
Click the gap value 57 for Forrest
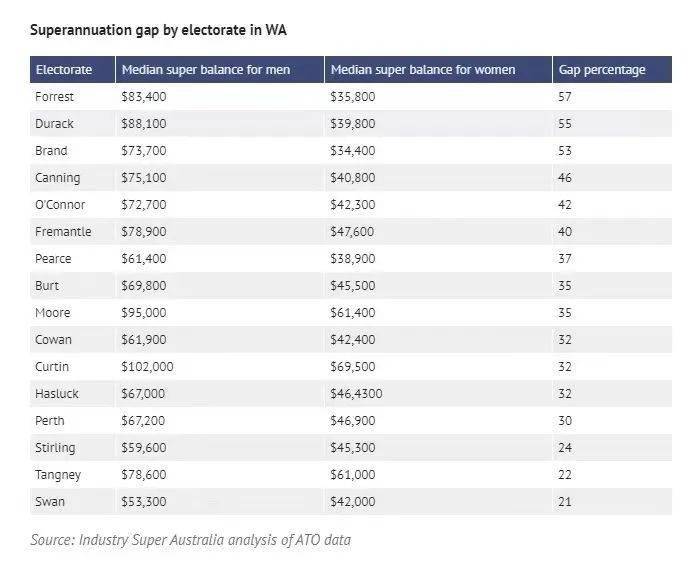565,96
